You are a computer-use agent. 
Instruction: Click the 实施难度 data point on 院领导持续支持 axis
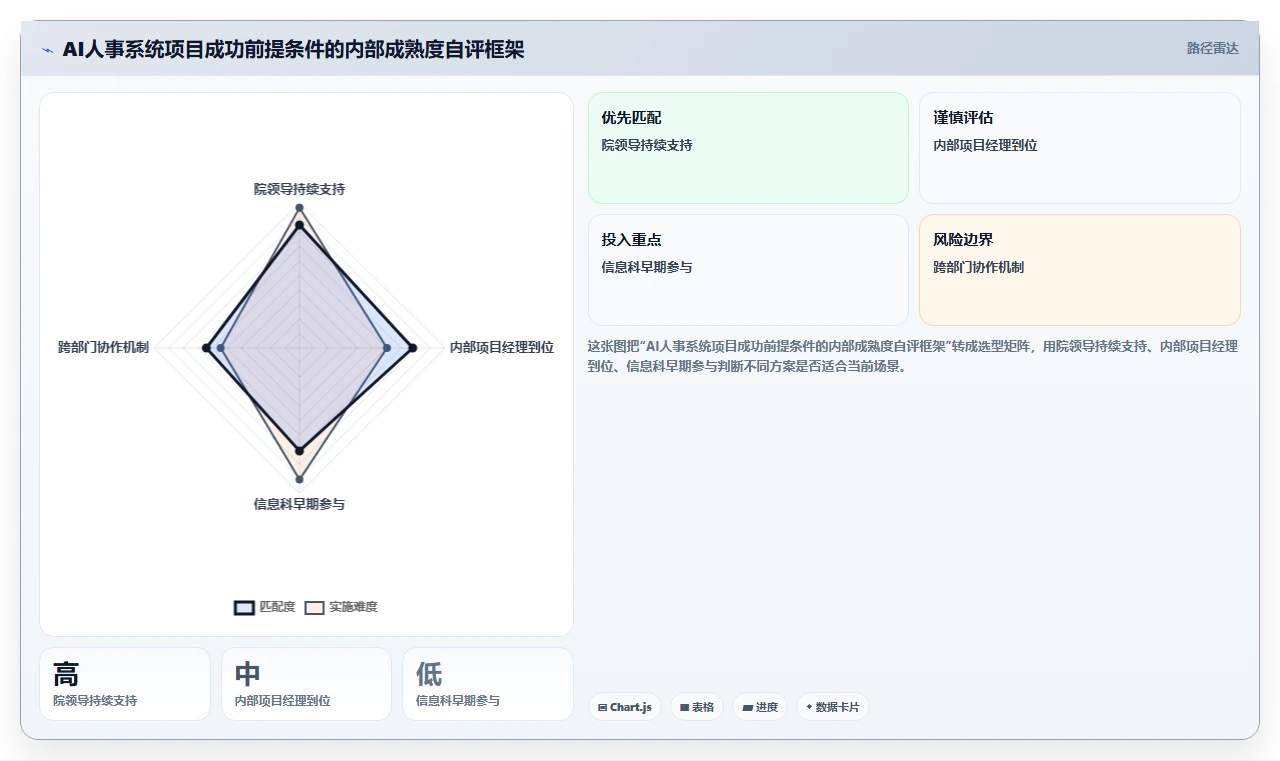299,208
